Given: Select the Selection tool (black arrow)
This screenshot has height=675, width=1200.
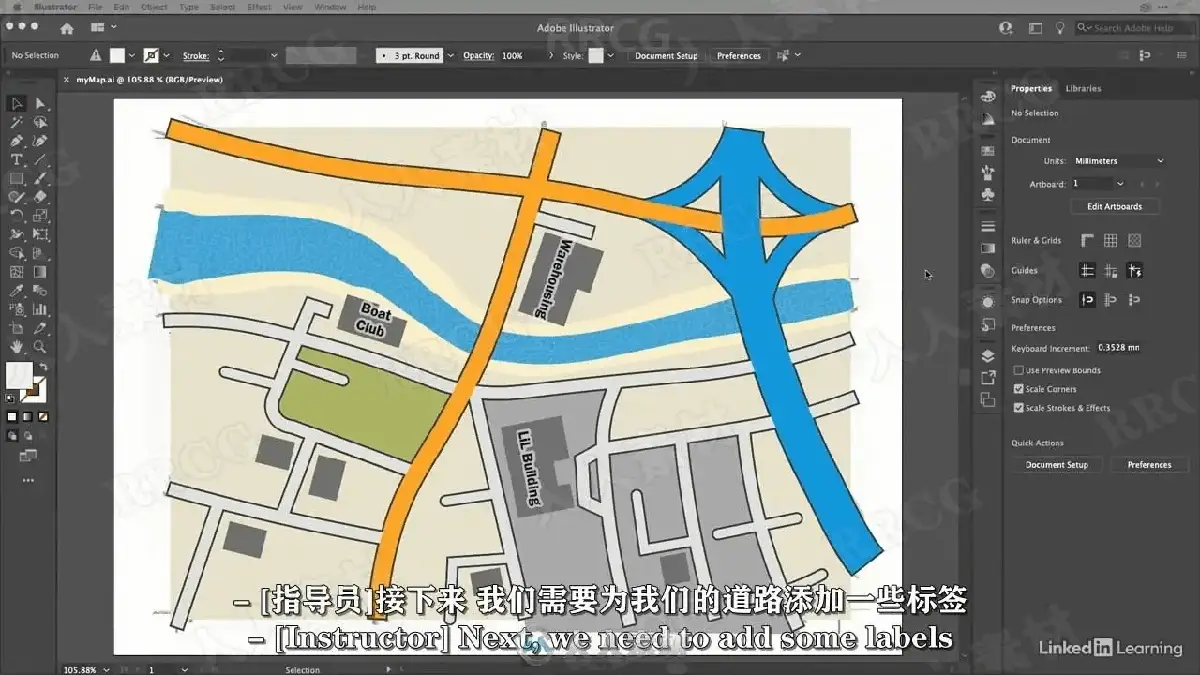Looking at the screenshot, I should click(x=17, y=104).
